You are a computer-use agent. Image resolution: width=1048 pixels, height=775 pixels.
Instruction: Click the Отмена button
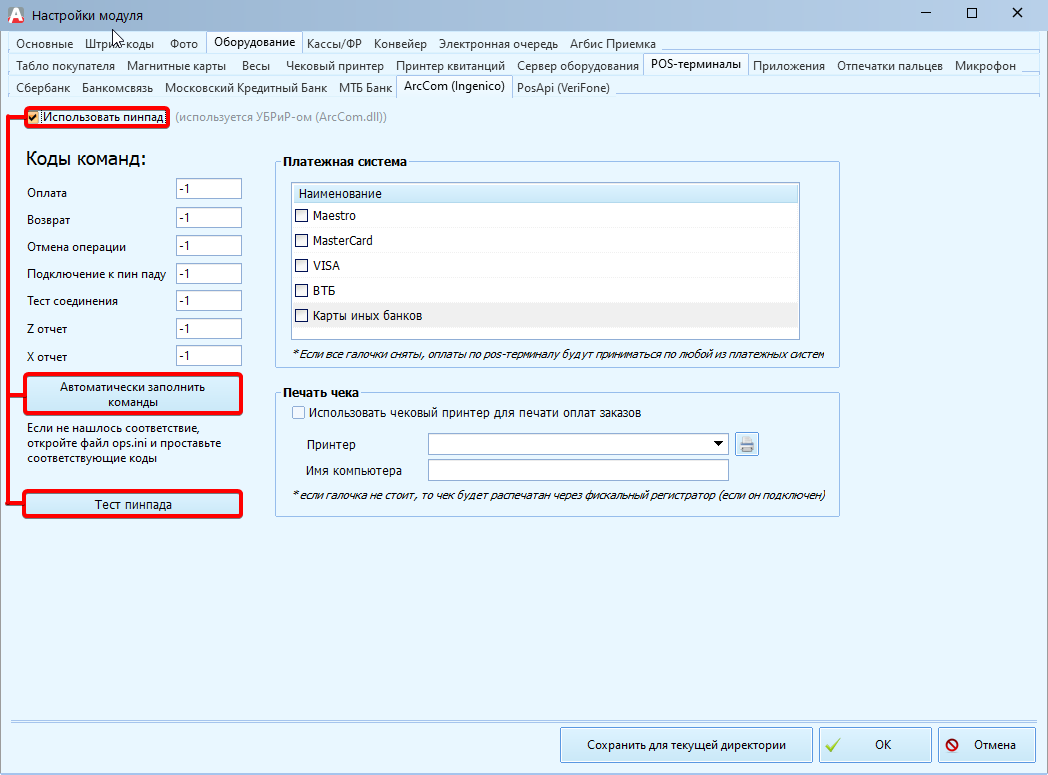(x=987, y=745)
